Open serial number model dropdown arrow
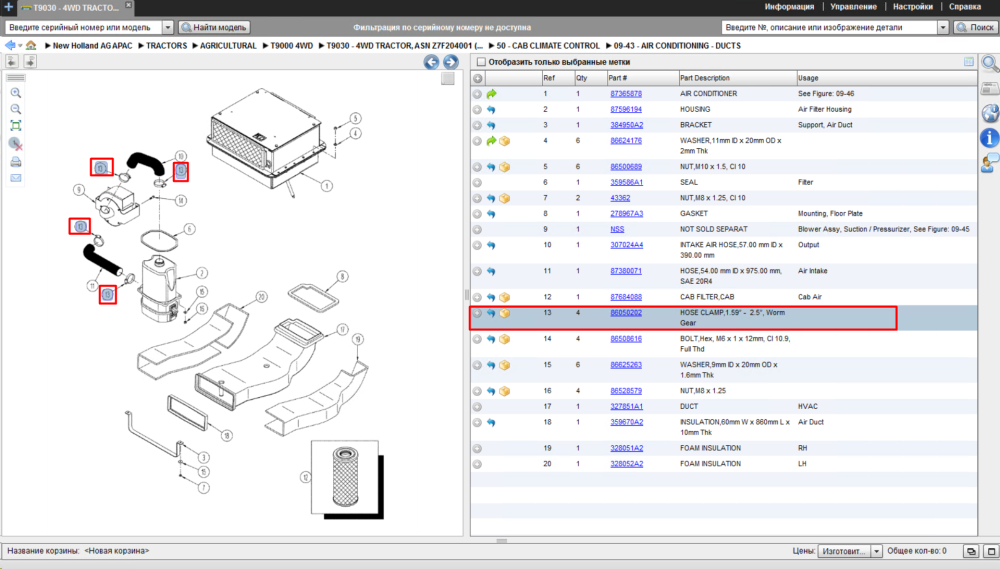Image resolution: width=1000 pixels, height=569 pixels. tap(168, 27)
